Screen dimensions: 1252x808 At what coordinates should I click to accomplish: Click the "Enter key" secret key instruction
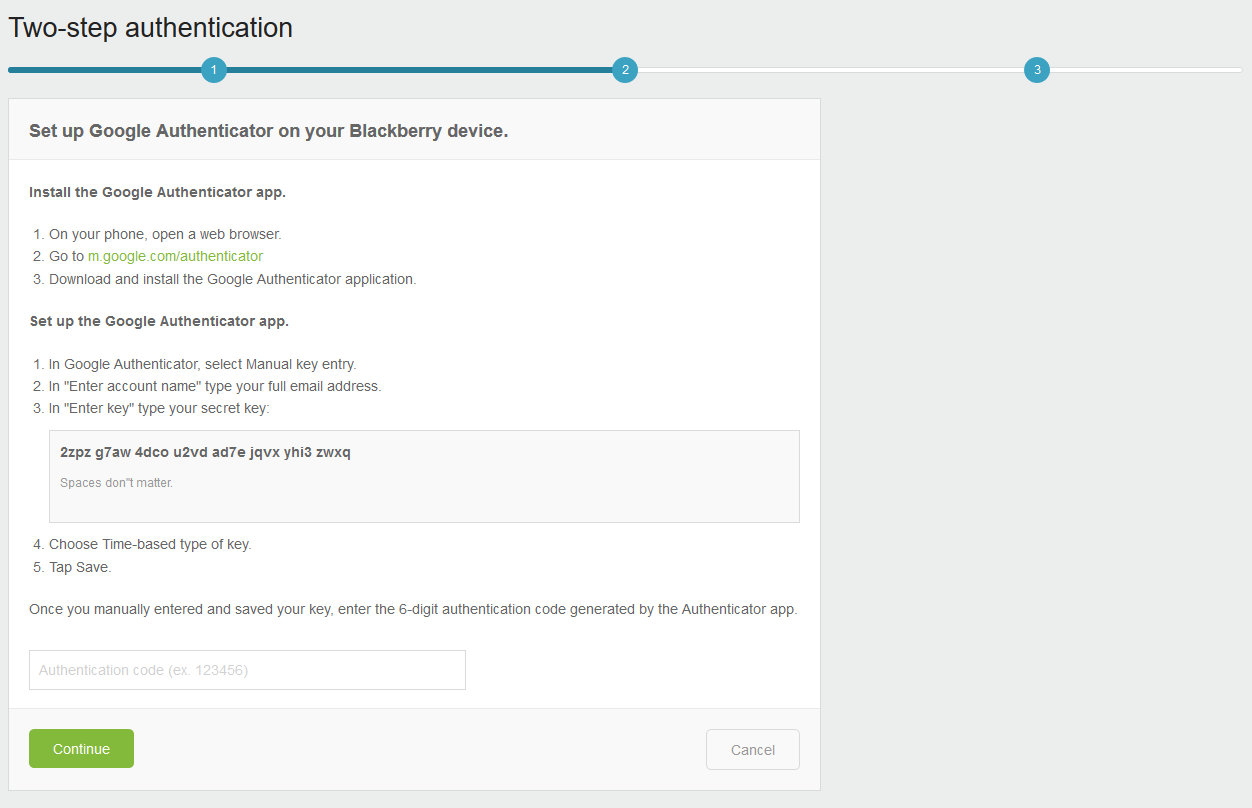pyautogui.click(x=159, y=408)
